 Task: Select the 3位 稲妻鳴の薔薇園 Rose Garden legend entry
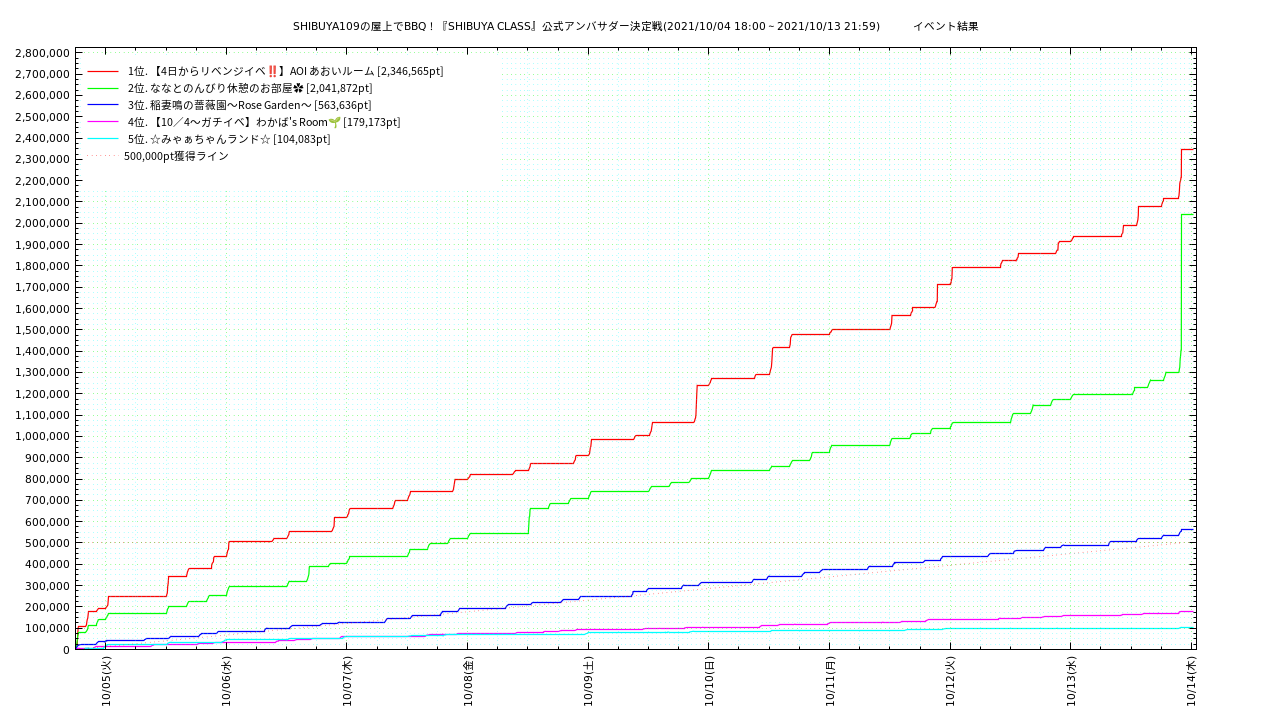click(x=249, y=105)
